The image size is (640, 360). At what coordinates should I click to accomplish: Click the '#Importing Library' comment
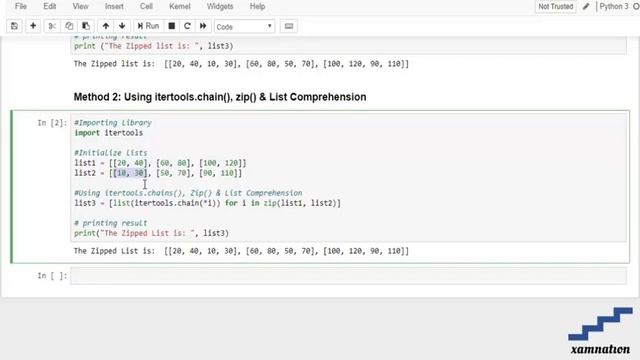point(113,122)
